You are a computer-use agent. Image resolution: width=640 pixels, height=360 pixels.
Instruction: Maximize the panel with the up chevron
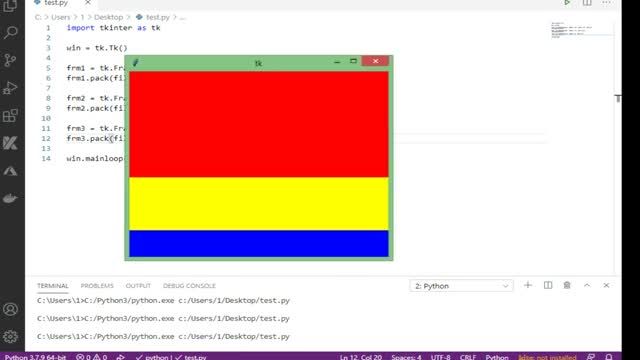click(x=587, y=285)
